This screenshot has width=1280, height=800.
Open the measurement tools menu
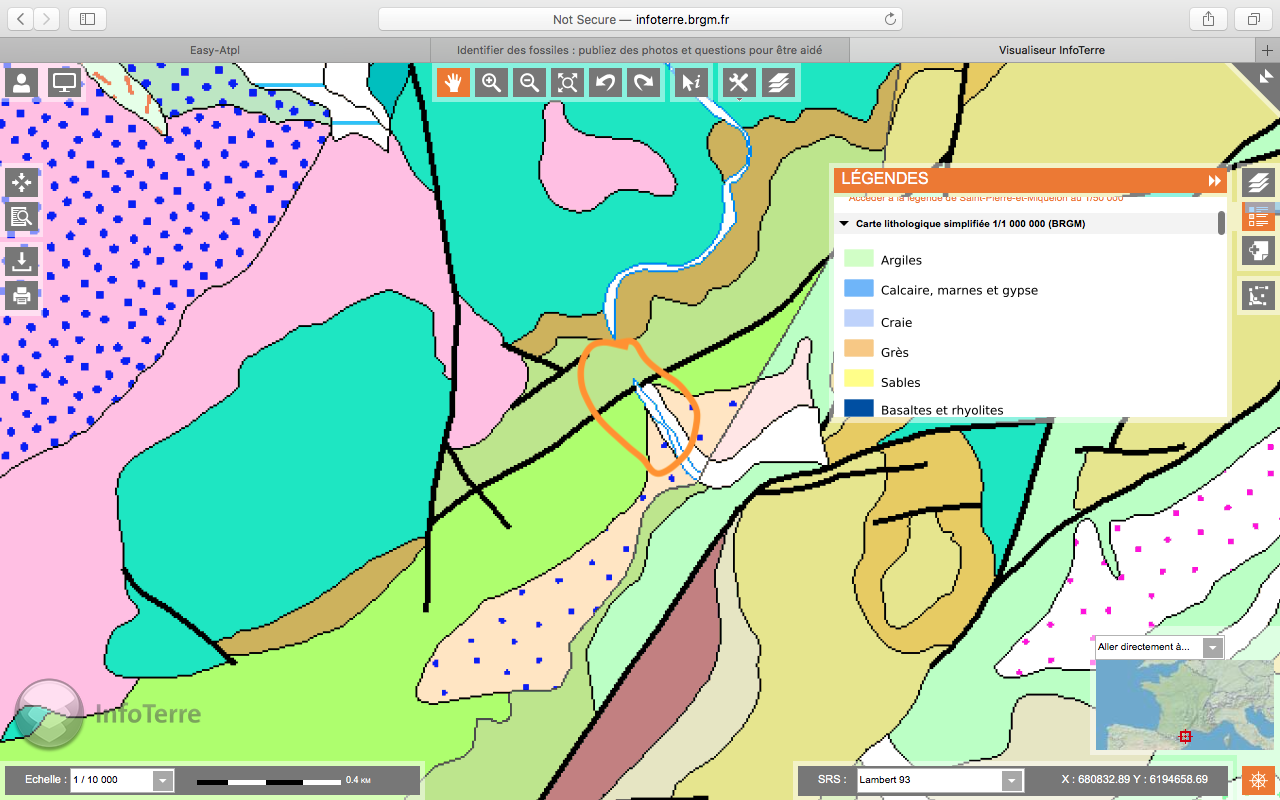pyautogui.click(x=739, y=83)
